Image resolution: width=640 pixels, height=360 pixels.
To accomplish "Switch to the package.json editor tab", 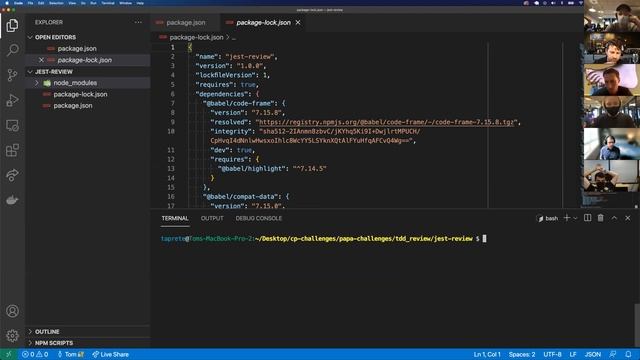I will 186,22.
